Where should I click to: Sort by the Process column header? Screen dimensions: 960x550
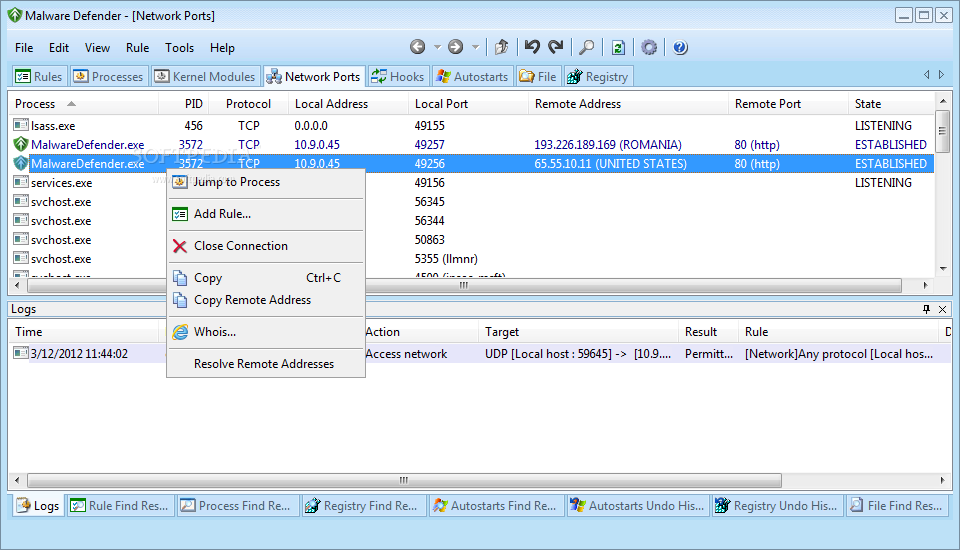(x=83, y=104)
